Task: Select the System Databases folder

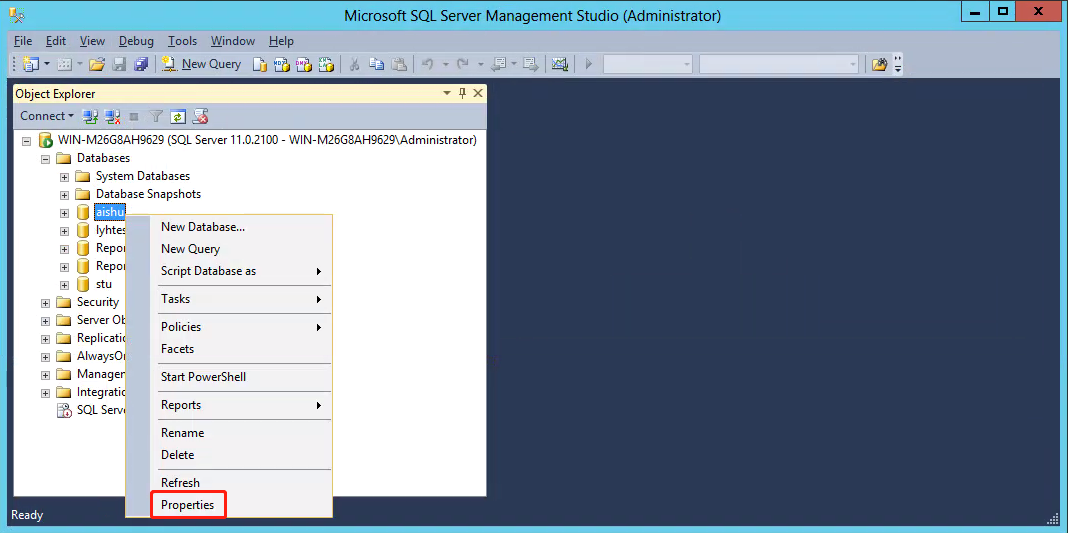Action: click(143, 176)
